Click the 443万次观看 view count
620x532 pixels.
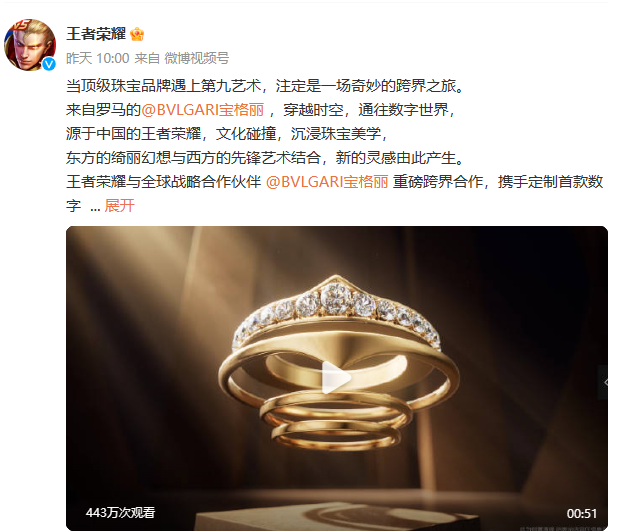click(120, 513)
